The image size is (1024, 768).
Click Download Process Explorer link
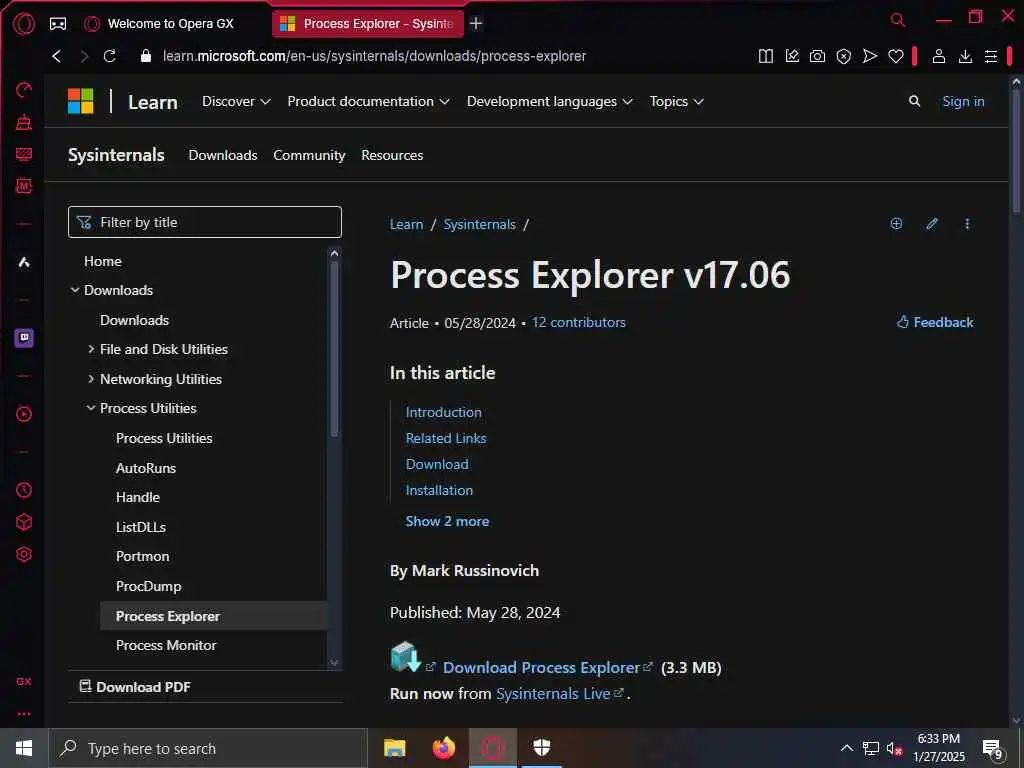tap(541, 667)
